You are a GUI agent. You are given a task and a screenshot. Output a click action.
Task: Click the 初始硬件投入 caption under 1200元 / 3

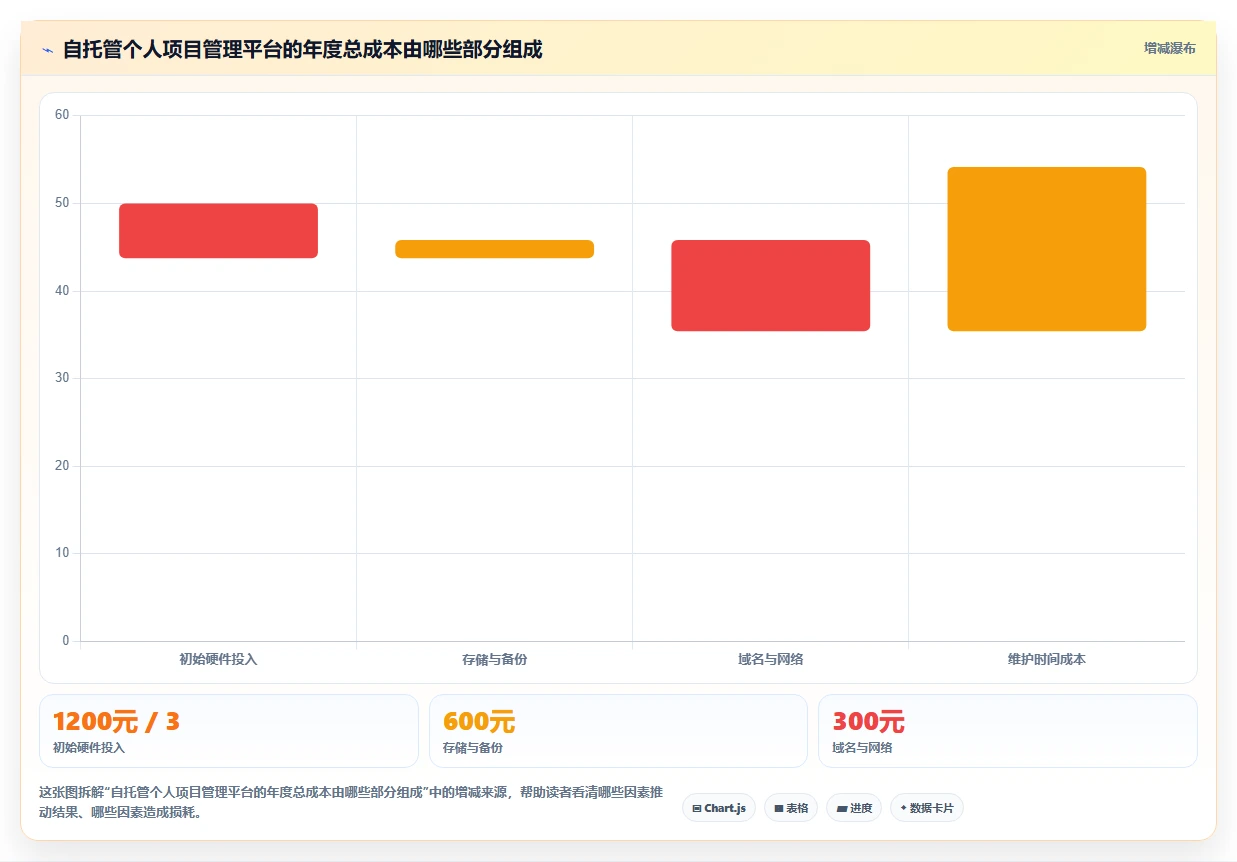click(89, 748)
